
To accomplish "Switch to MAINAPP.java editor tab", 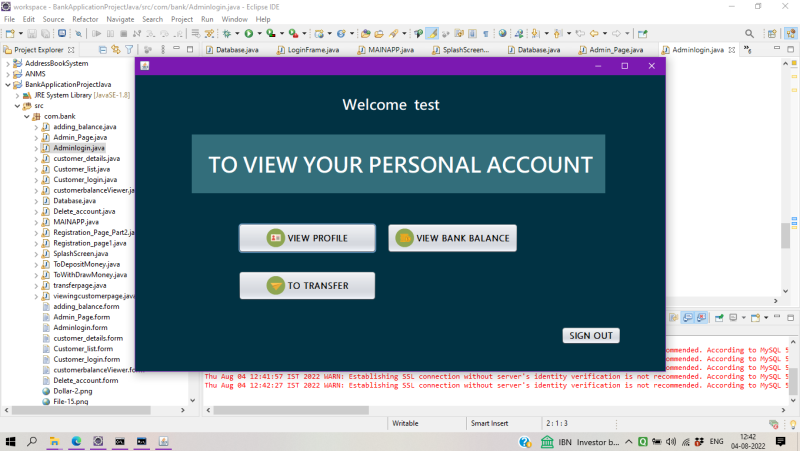I will pyautogui.click(x=386, y=49).
